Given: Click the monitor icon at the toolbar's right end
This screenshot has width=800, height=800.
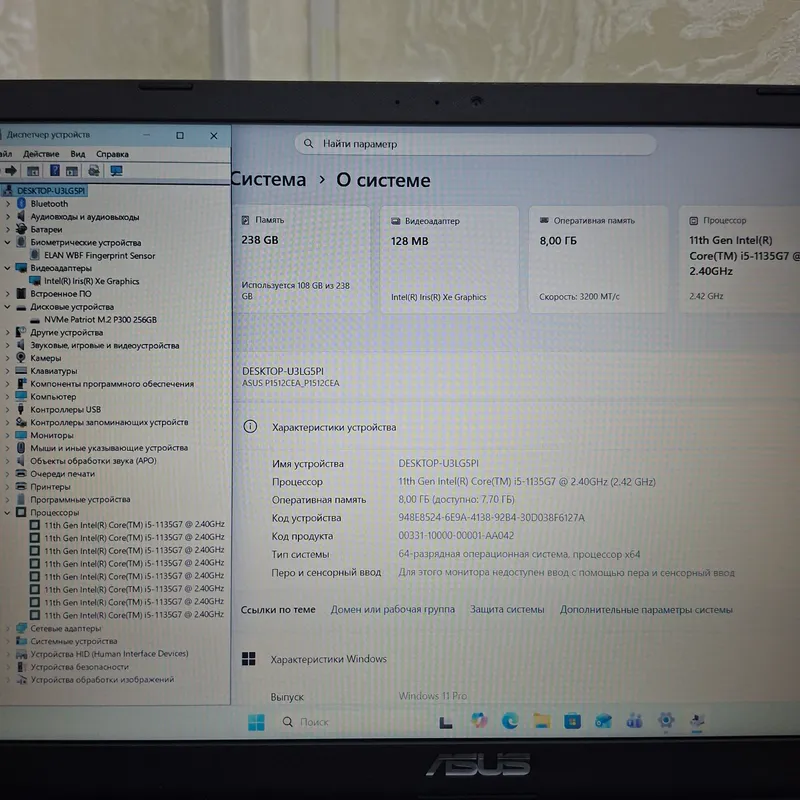Looking at the screenshot, I should (116, 171).
